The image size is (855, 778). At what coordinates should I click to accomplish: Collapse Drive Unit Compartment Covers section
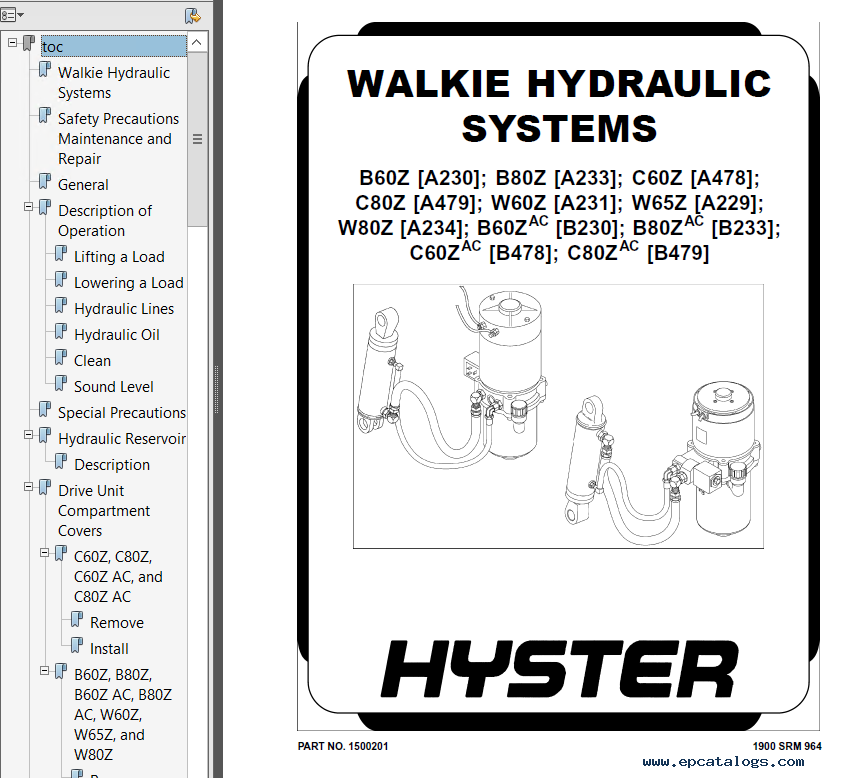[28, 487]
